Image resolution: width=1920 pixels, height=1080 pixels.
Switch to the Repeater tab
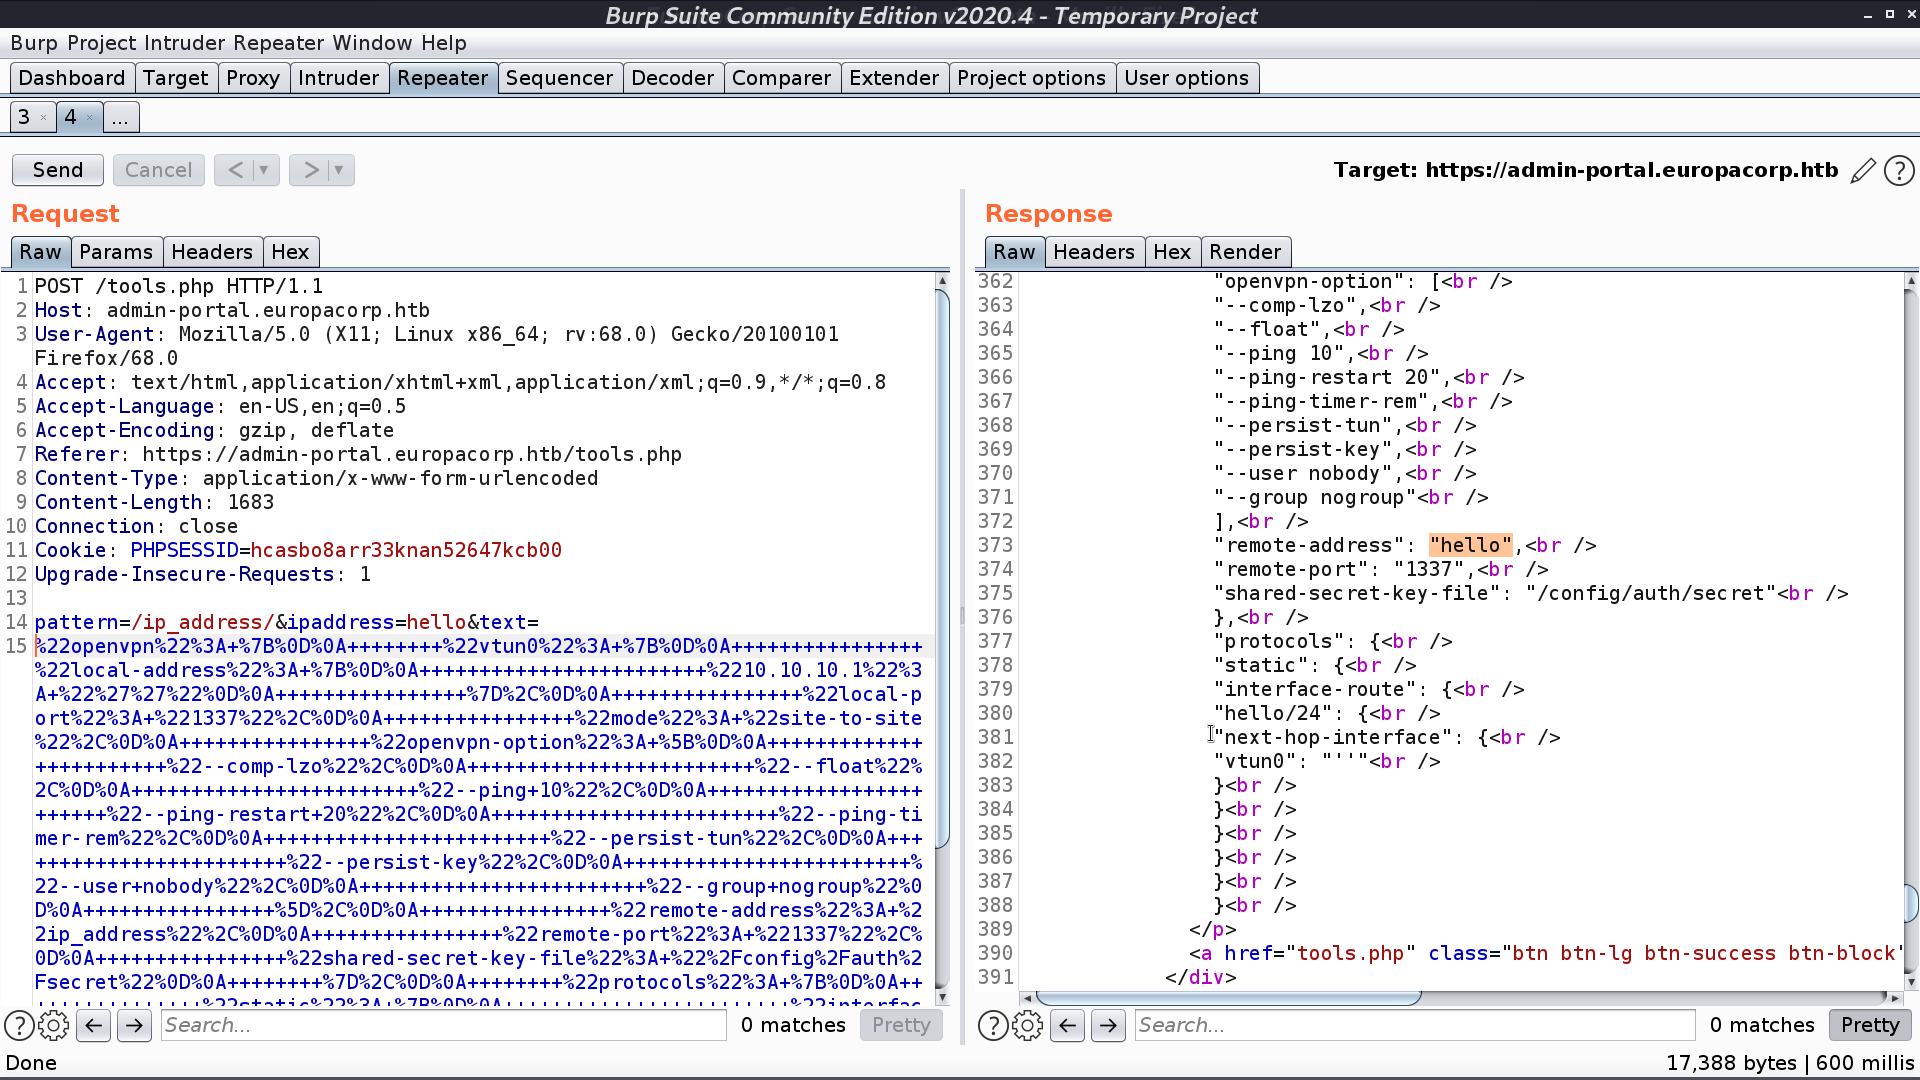(442, 78)
